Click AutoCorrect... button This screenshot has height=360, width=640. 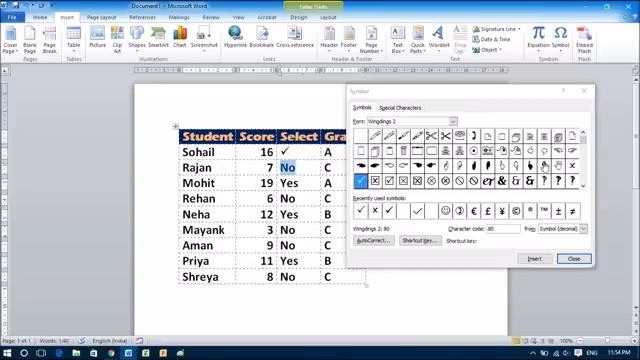(x=373, y=240)
